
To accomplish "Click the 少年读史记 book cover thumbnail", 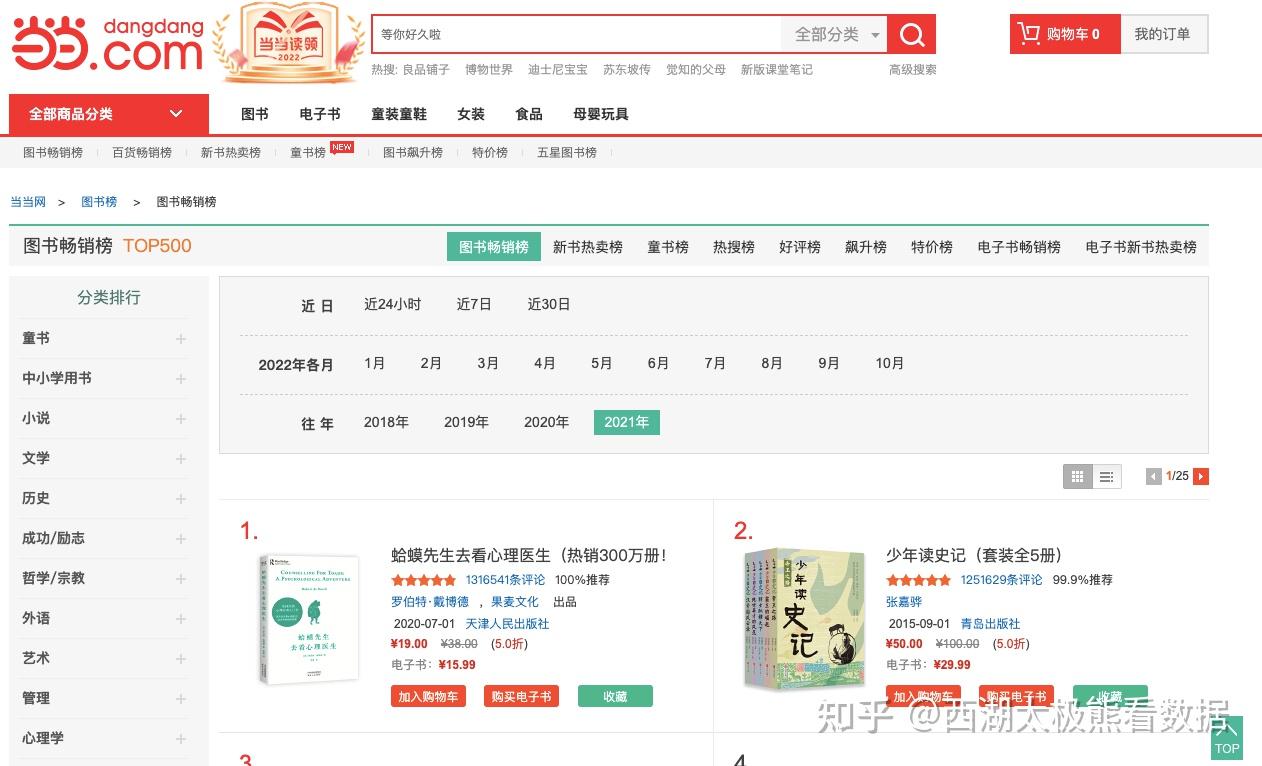I will click(803, 619).
